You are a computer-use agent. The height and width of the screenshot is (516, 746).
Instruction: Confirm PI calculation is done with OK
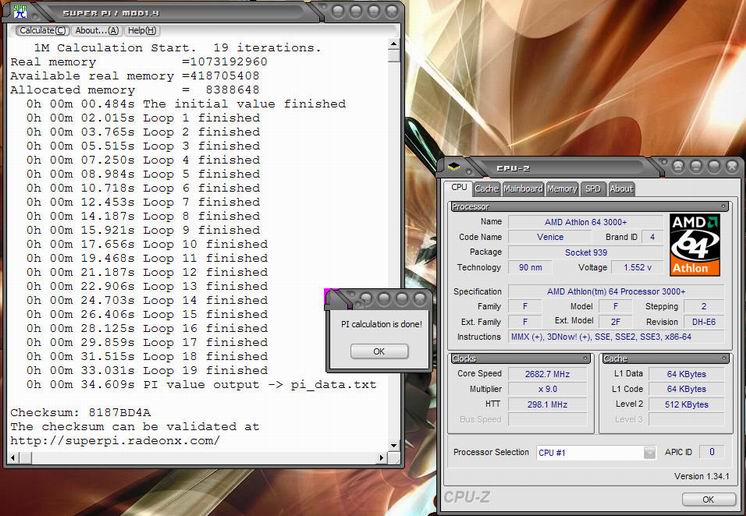click(379, 351)
